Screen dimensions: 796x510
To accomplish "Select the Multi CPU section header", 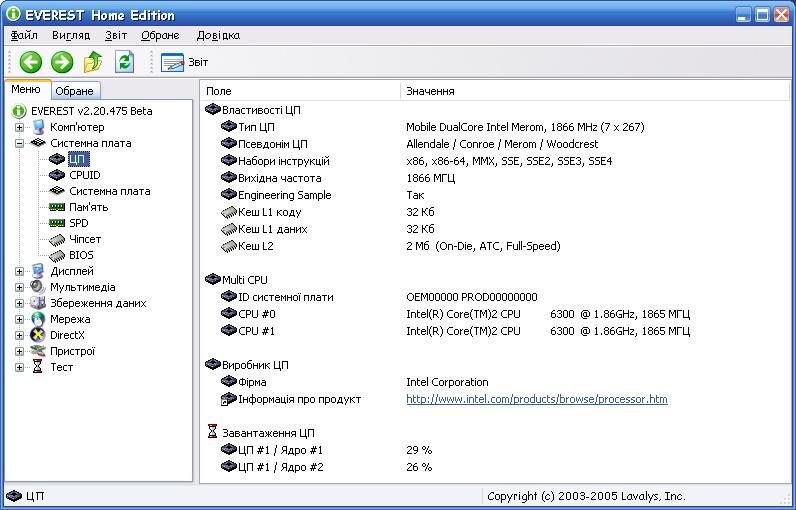I will (x=245, y=280).
